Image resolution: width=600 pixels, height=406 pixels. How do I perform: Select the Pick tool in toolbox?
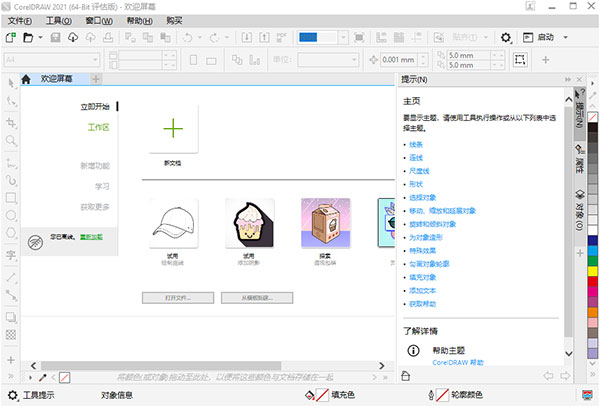pyautogui.click(x=11, y=80)
